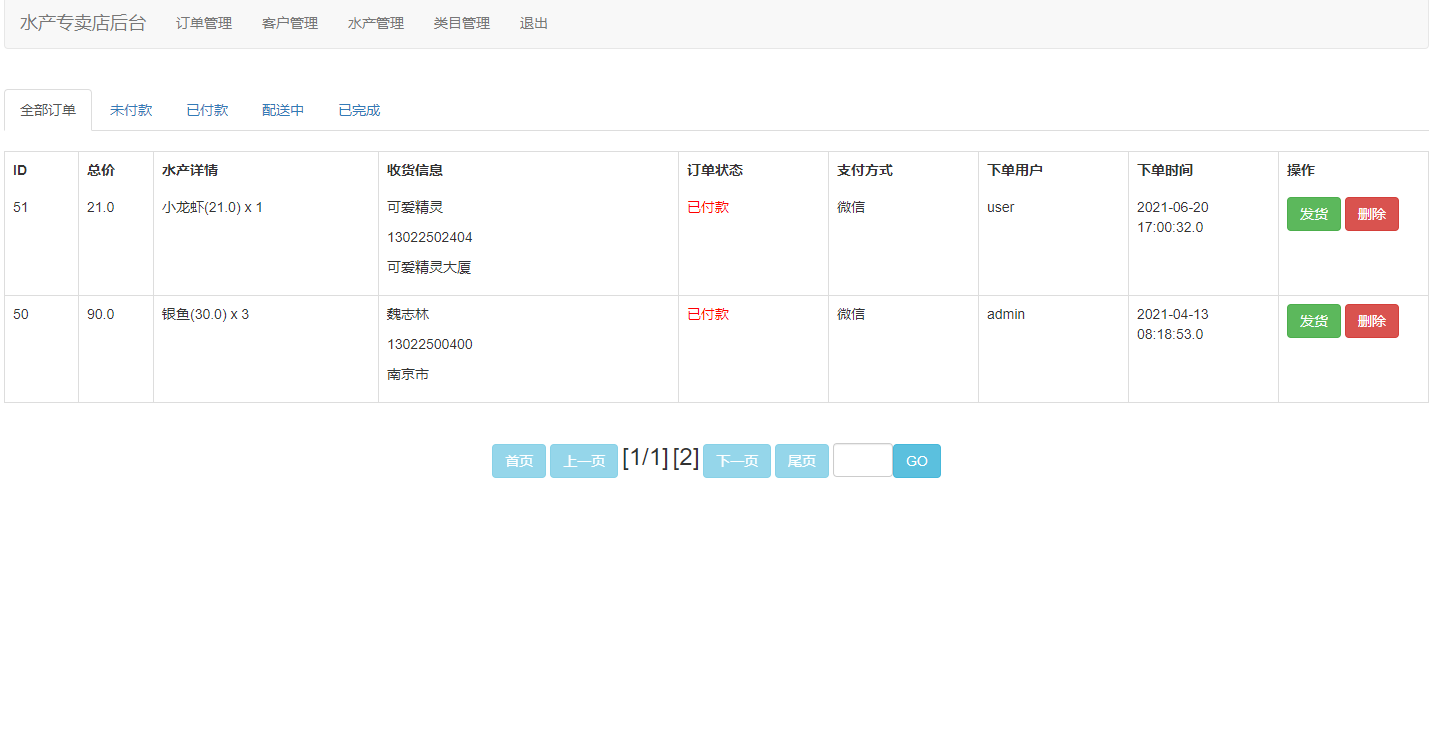Switch to the 配送中 tab
Screen dimensions: 1429x737
tap(282, 110)
